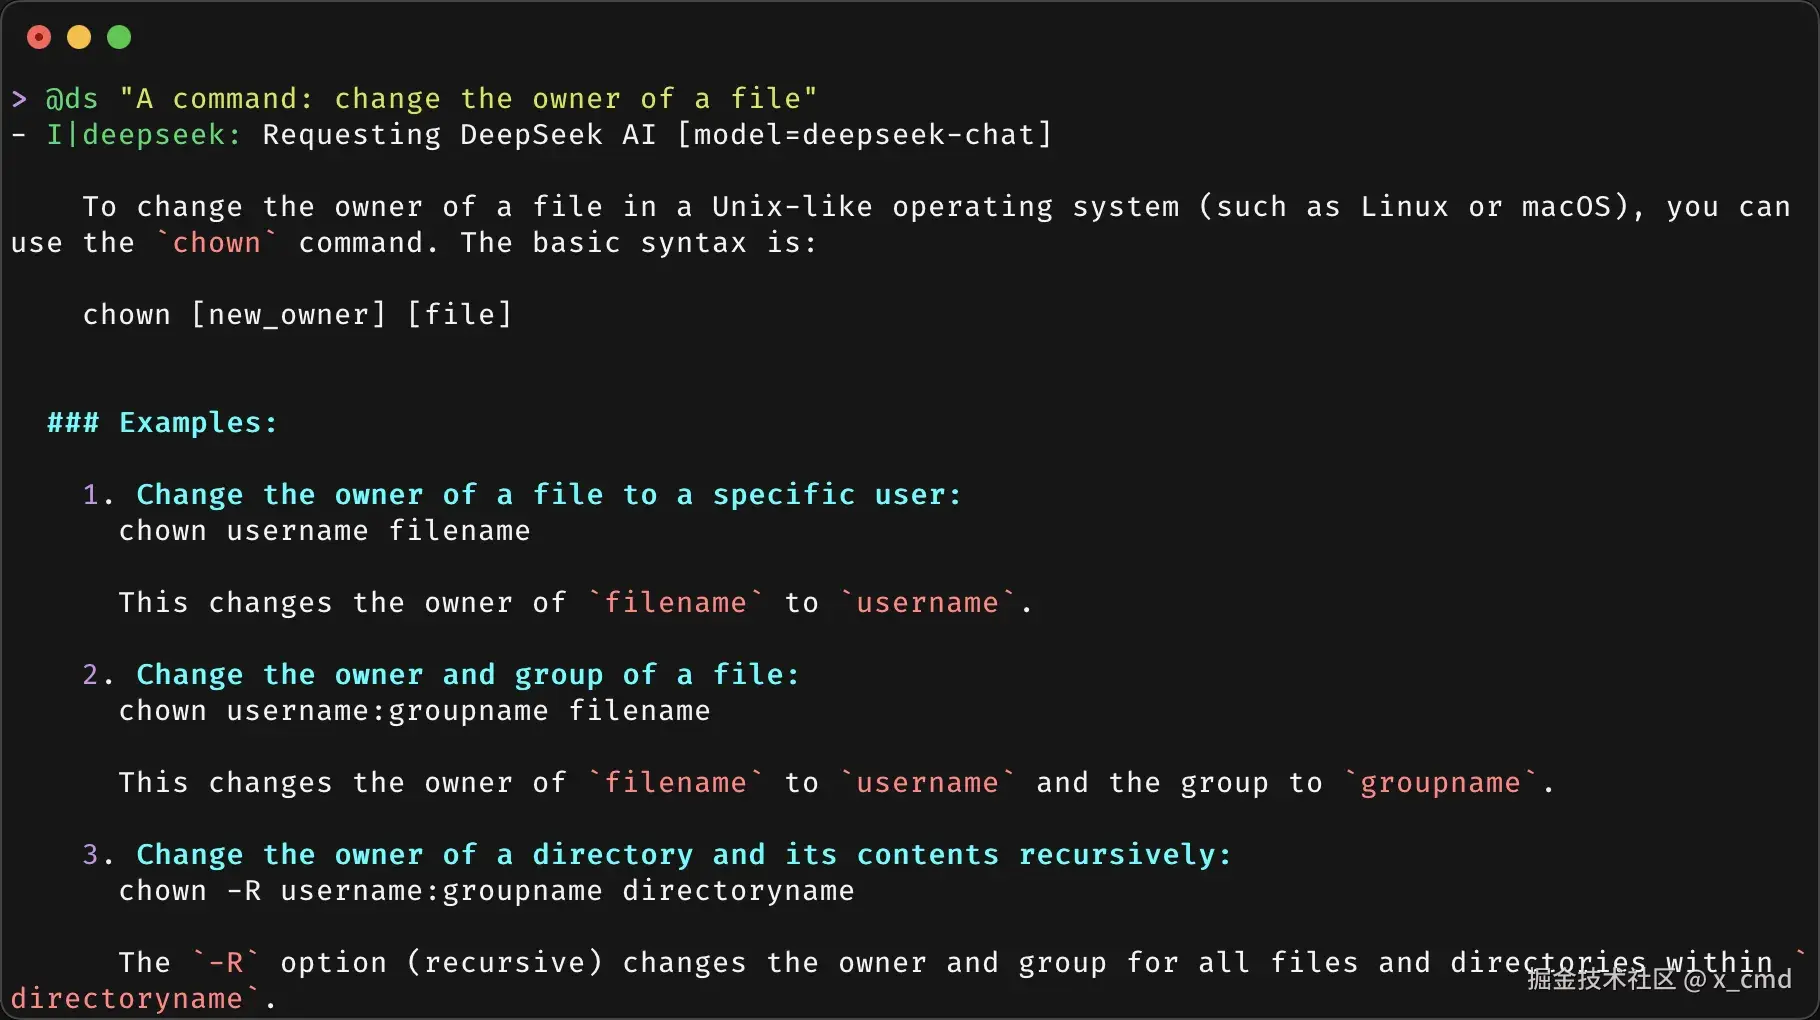Screen dimensions: 1820x1020
Task: Click heading about directory and contents recursively
Action: 684,855
